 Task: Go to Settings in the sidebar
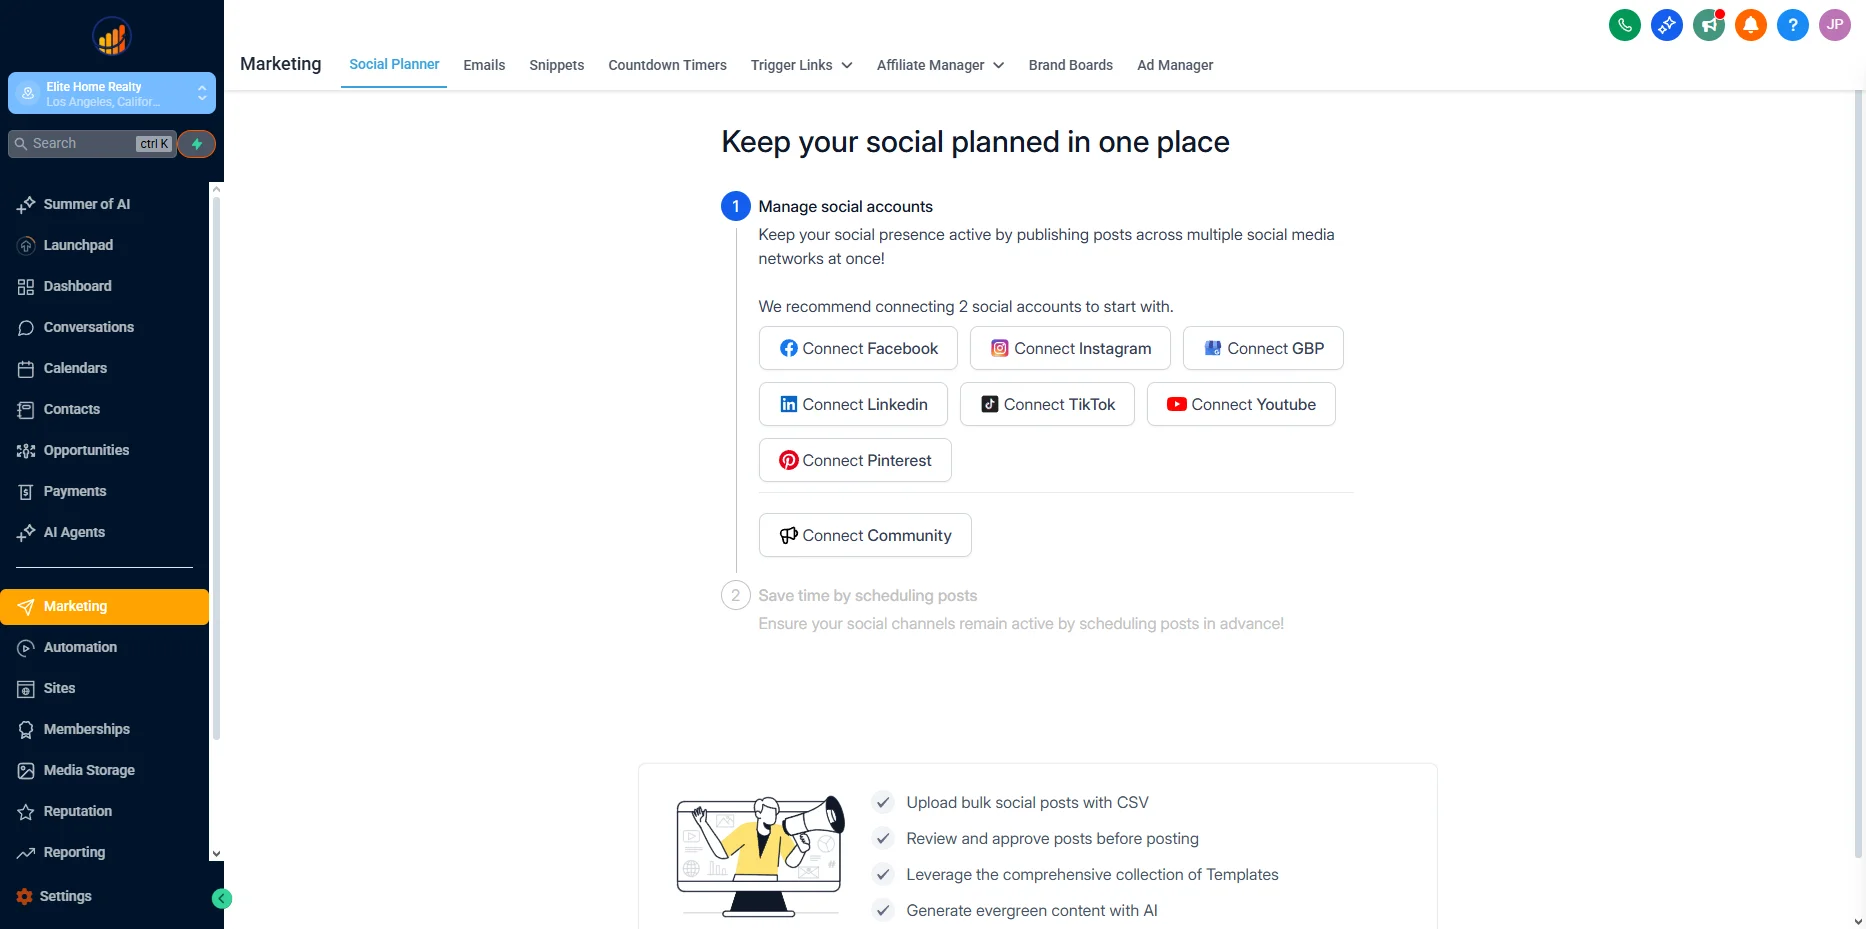[x=65, y=896]
